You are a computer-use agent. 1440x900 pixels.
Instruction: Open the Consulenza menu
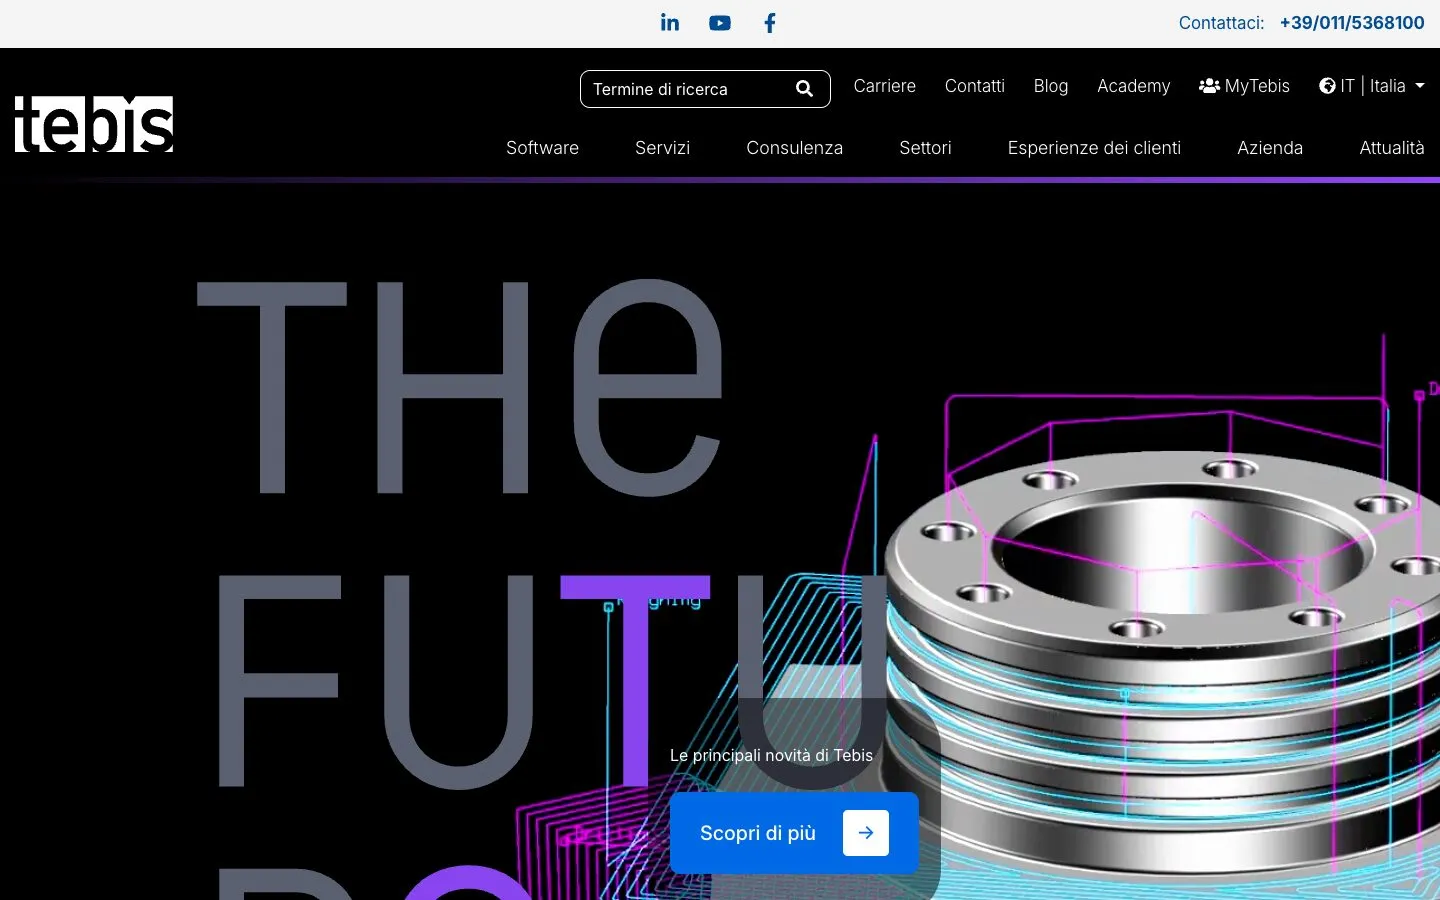795,148
